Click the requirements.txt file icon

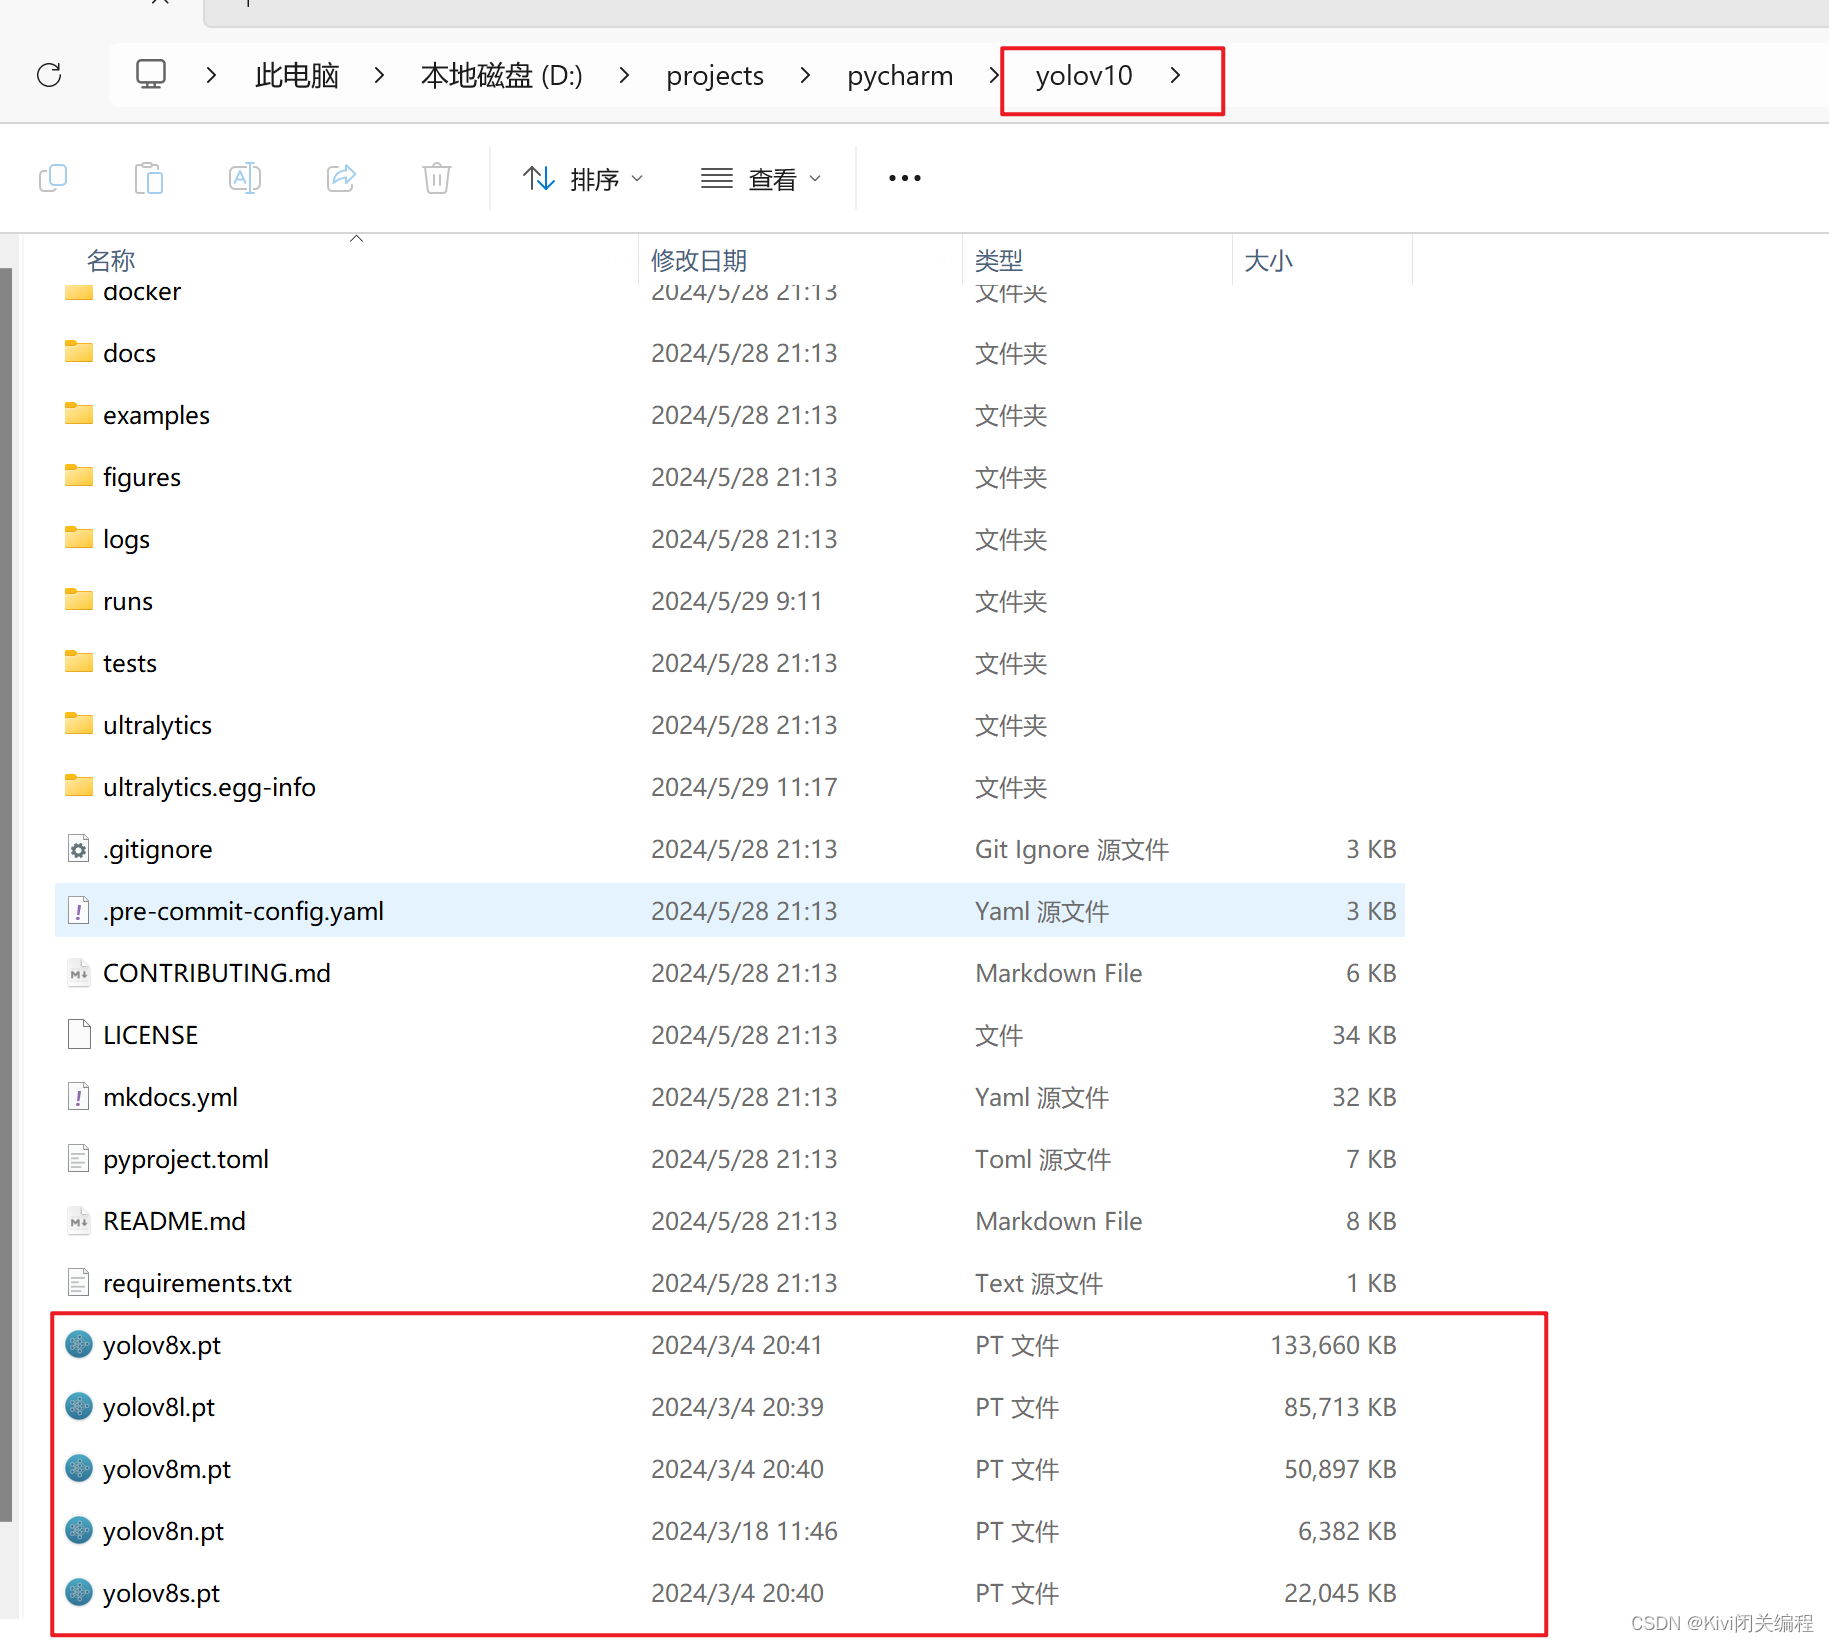click(x=79, y=1283)
